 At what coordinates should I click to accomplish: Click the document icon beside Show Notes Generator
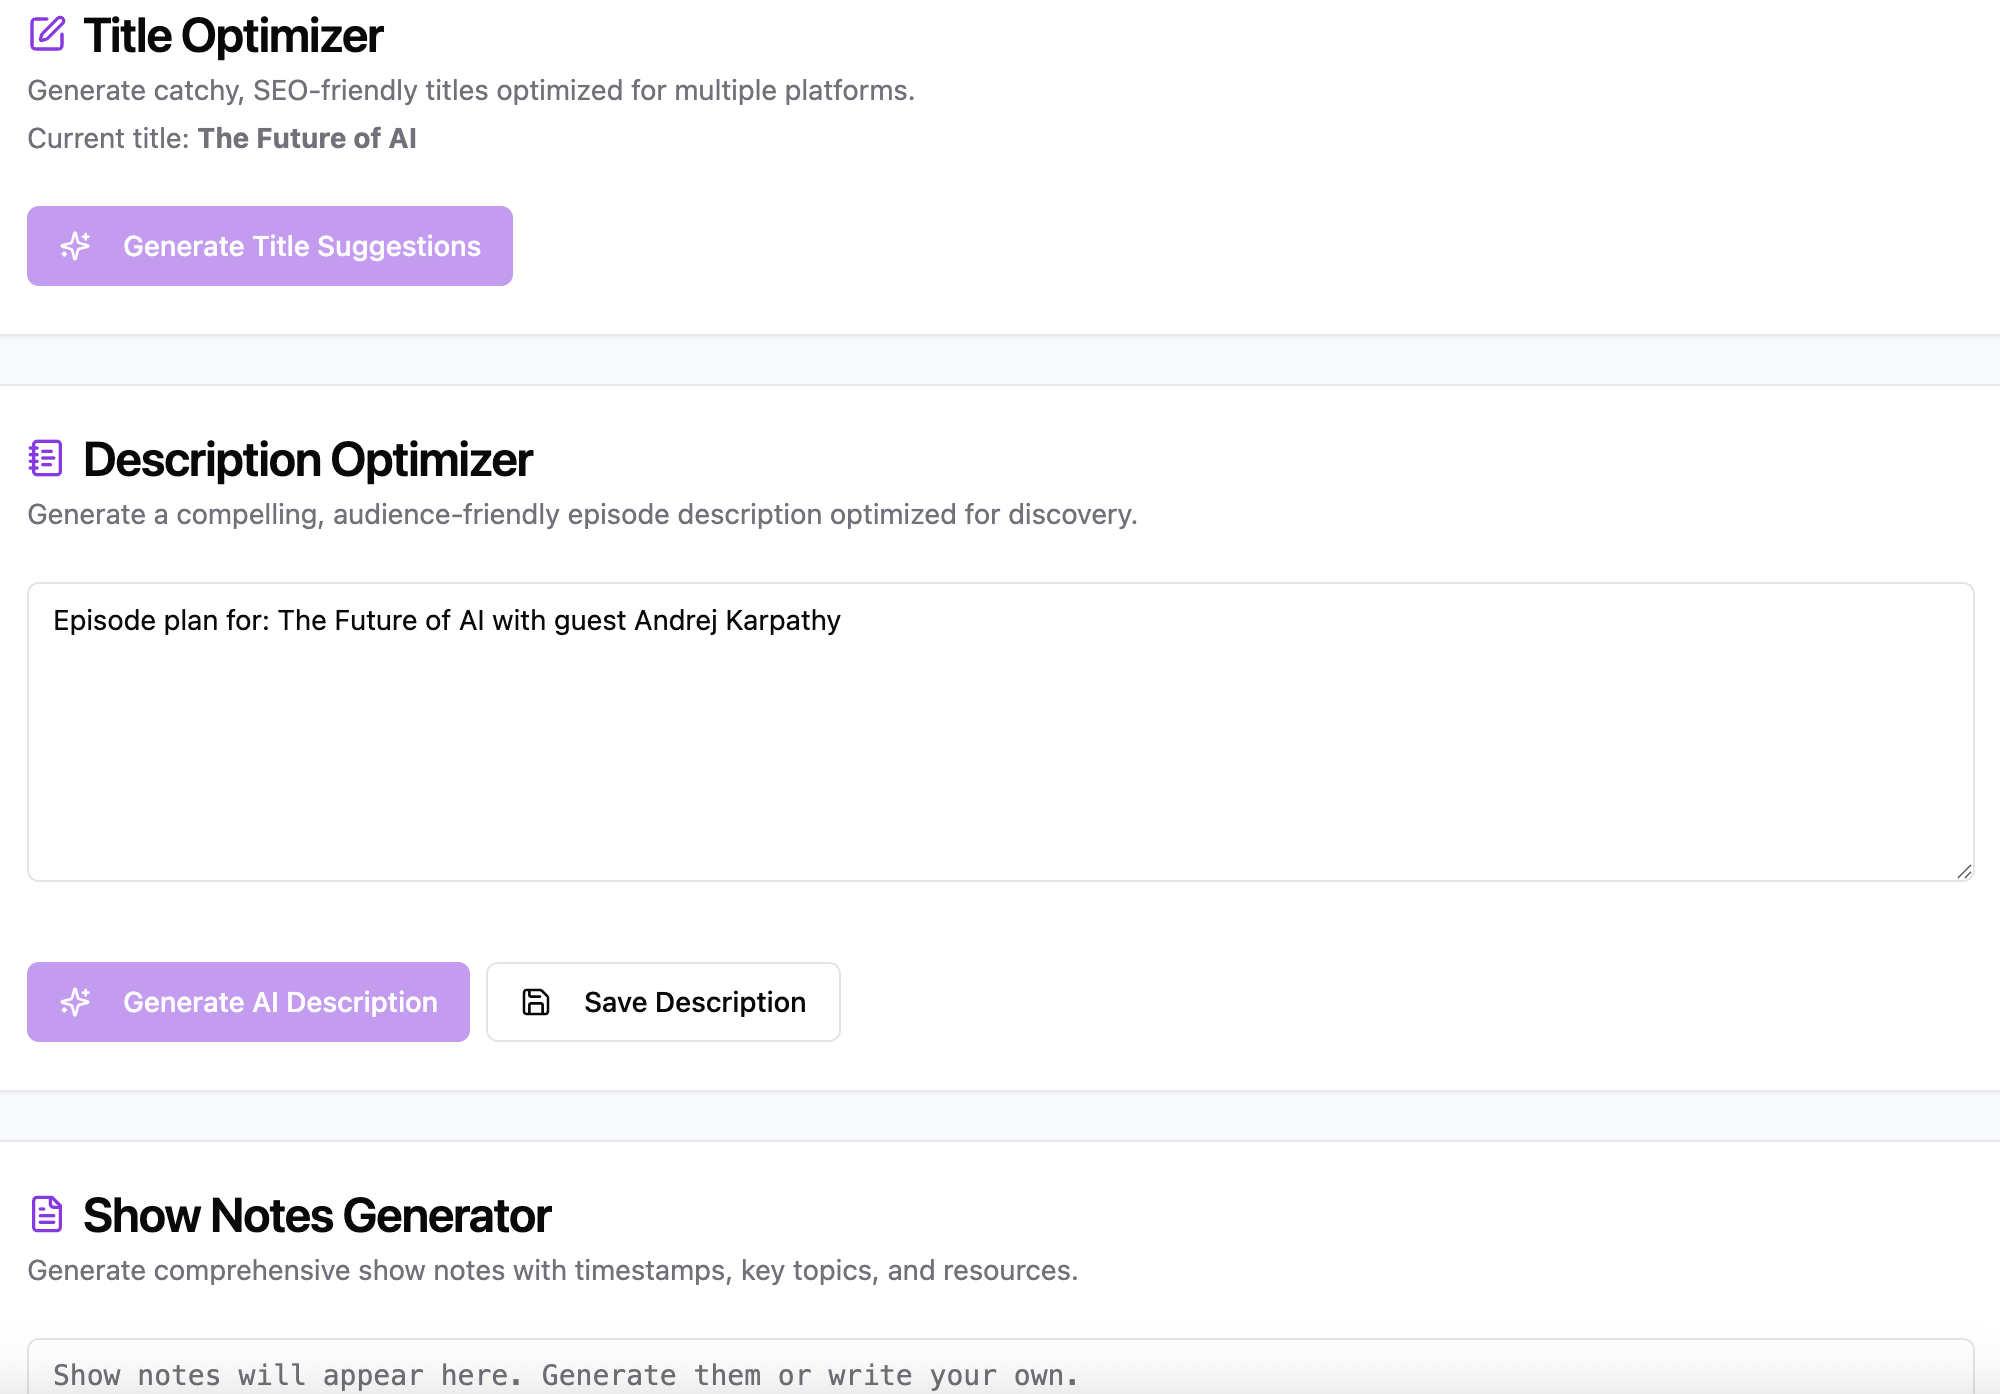[47, 1214]
